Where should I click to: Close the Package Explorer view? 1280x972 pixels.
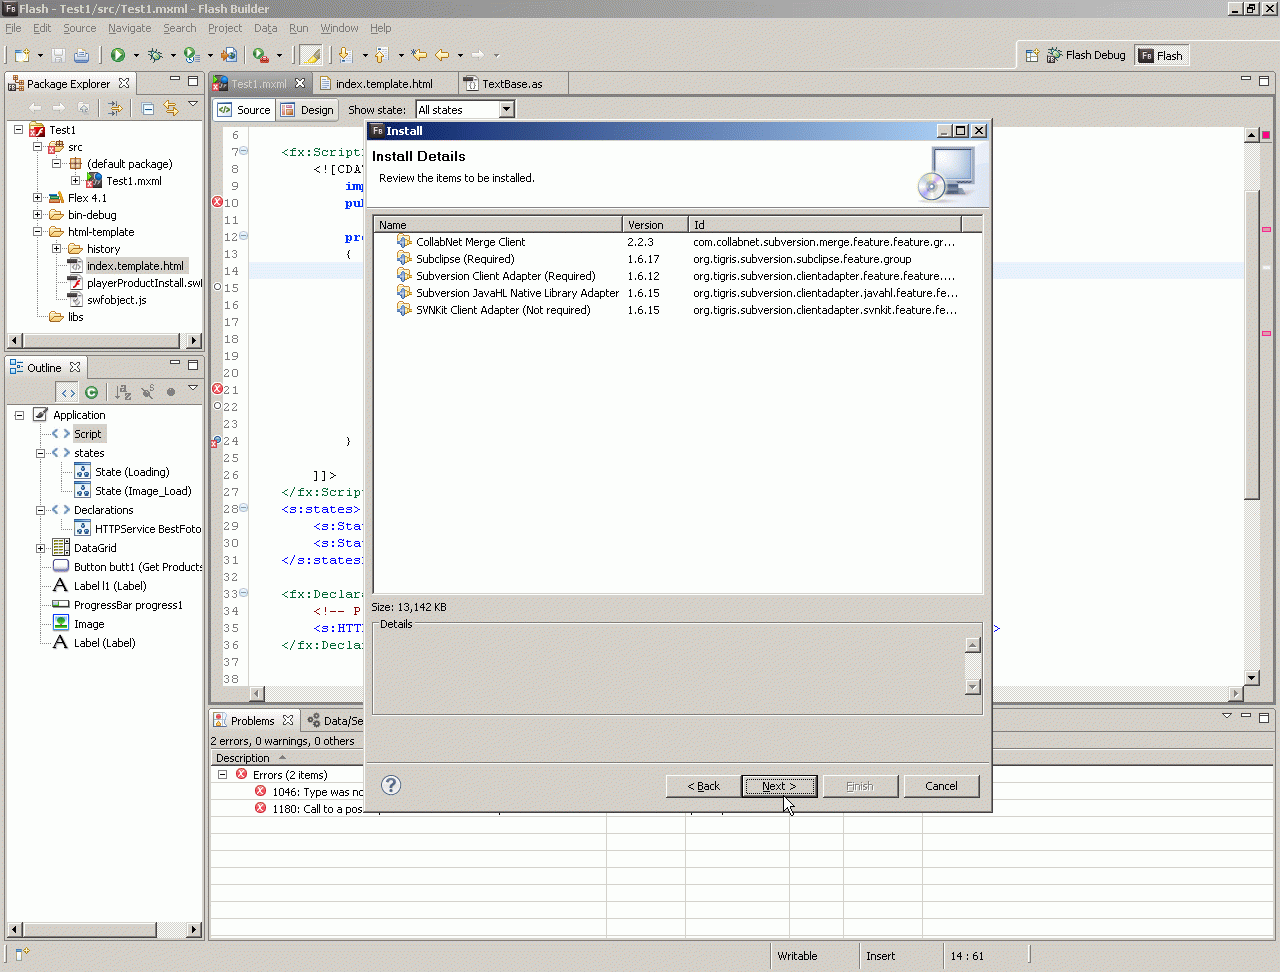(124, 83)
